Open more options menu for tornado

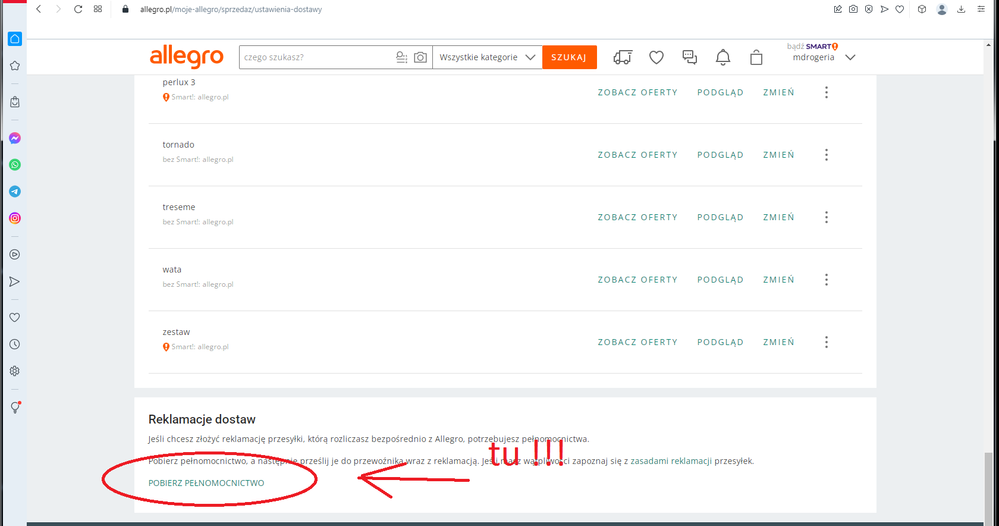[x=826, y=155]
